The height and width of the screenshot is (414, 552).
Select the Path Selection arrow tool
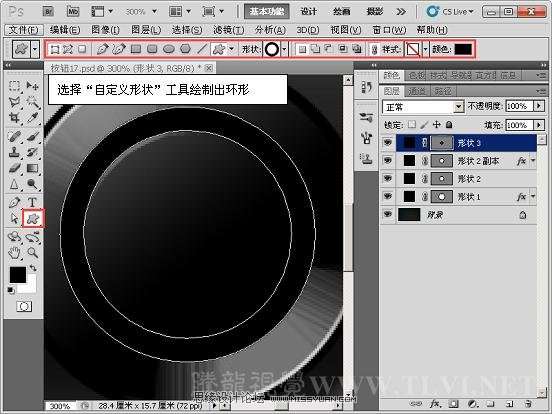[x=14, y=219]
